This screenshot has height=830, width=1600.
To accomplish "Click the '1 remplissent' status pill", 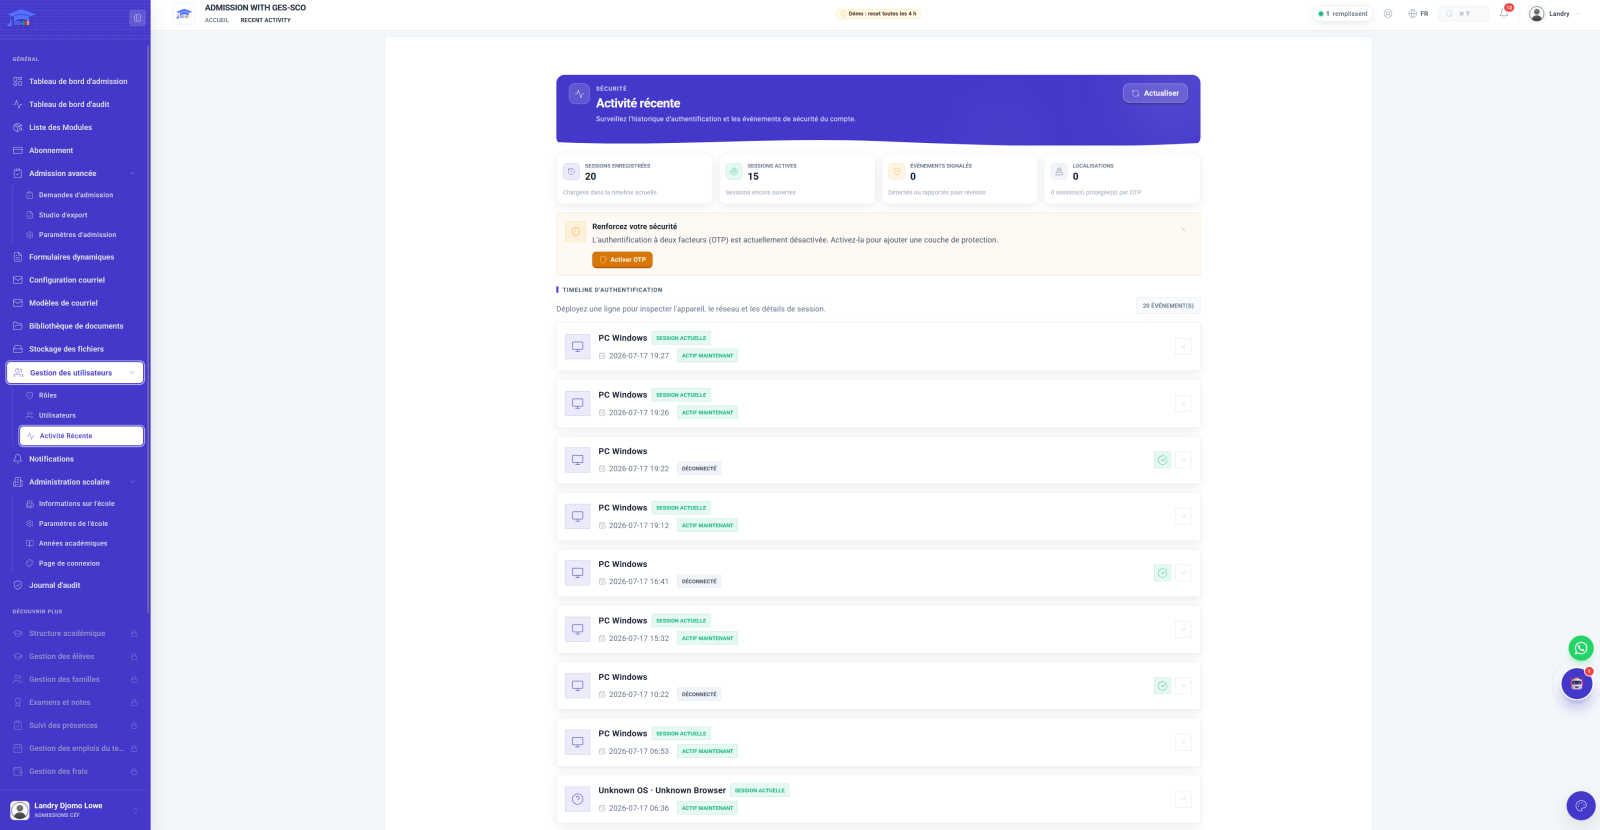I will [1343, 14].
